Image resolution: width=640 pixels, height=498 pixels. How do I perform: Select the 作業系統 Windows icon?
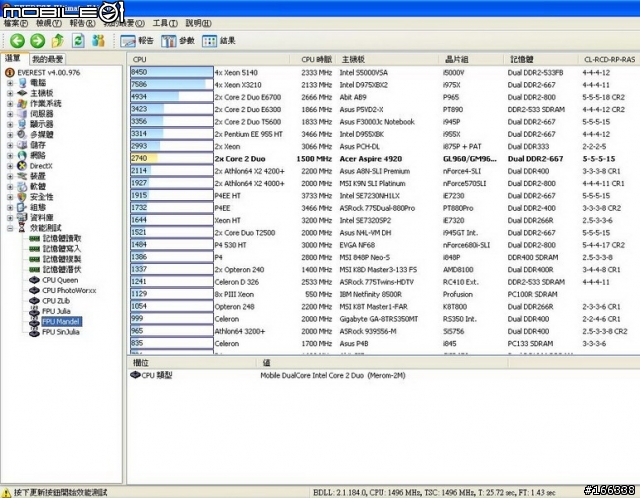tap(22, 104)
